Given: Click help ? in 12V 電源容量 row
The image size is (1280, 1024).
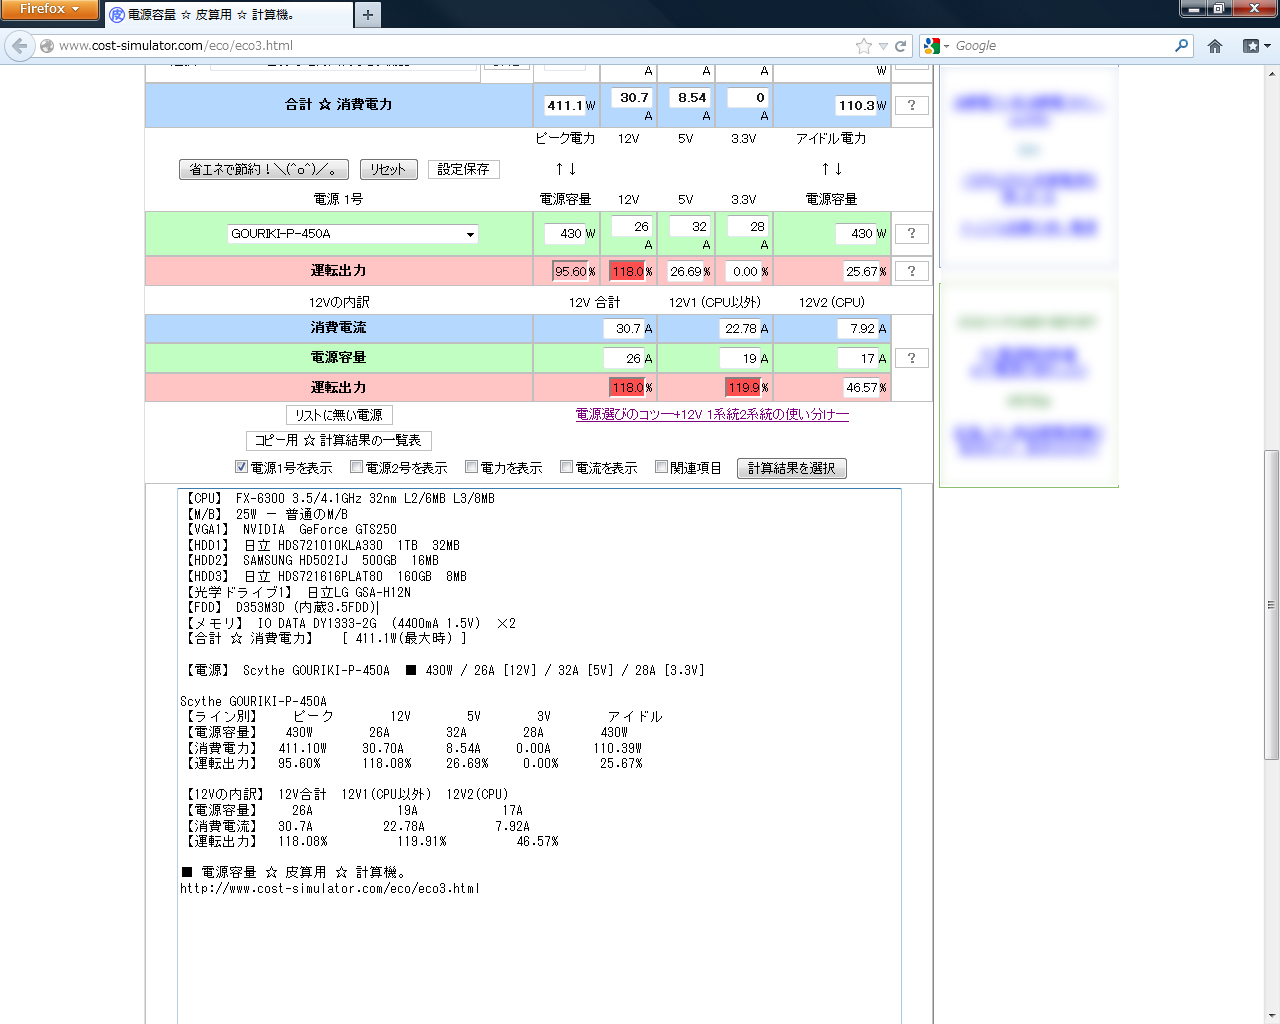Looking at the screenshot, I should 911,358.
